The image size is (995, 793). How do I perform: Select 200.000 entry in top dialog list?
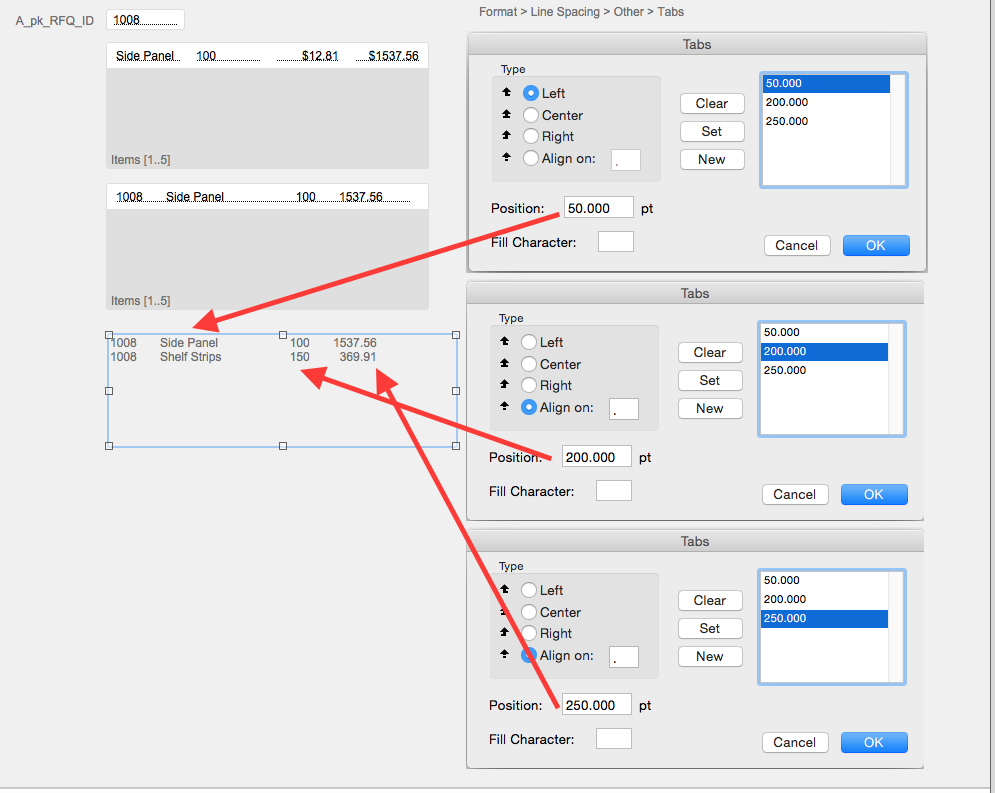pos(826,102)
